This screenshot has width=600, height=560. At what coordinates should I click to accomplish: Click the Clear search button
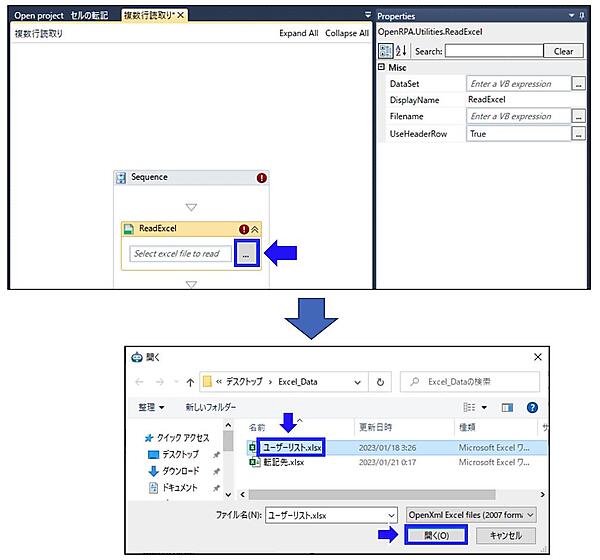click(x=563, y=51)
